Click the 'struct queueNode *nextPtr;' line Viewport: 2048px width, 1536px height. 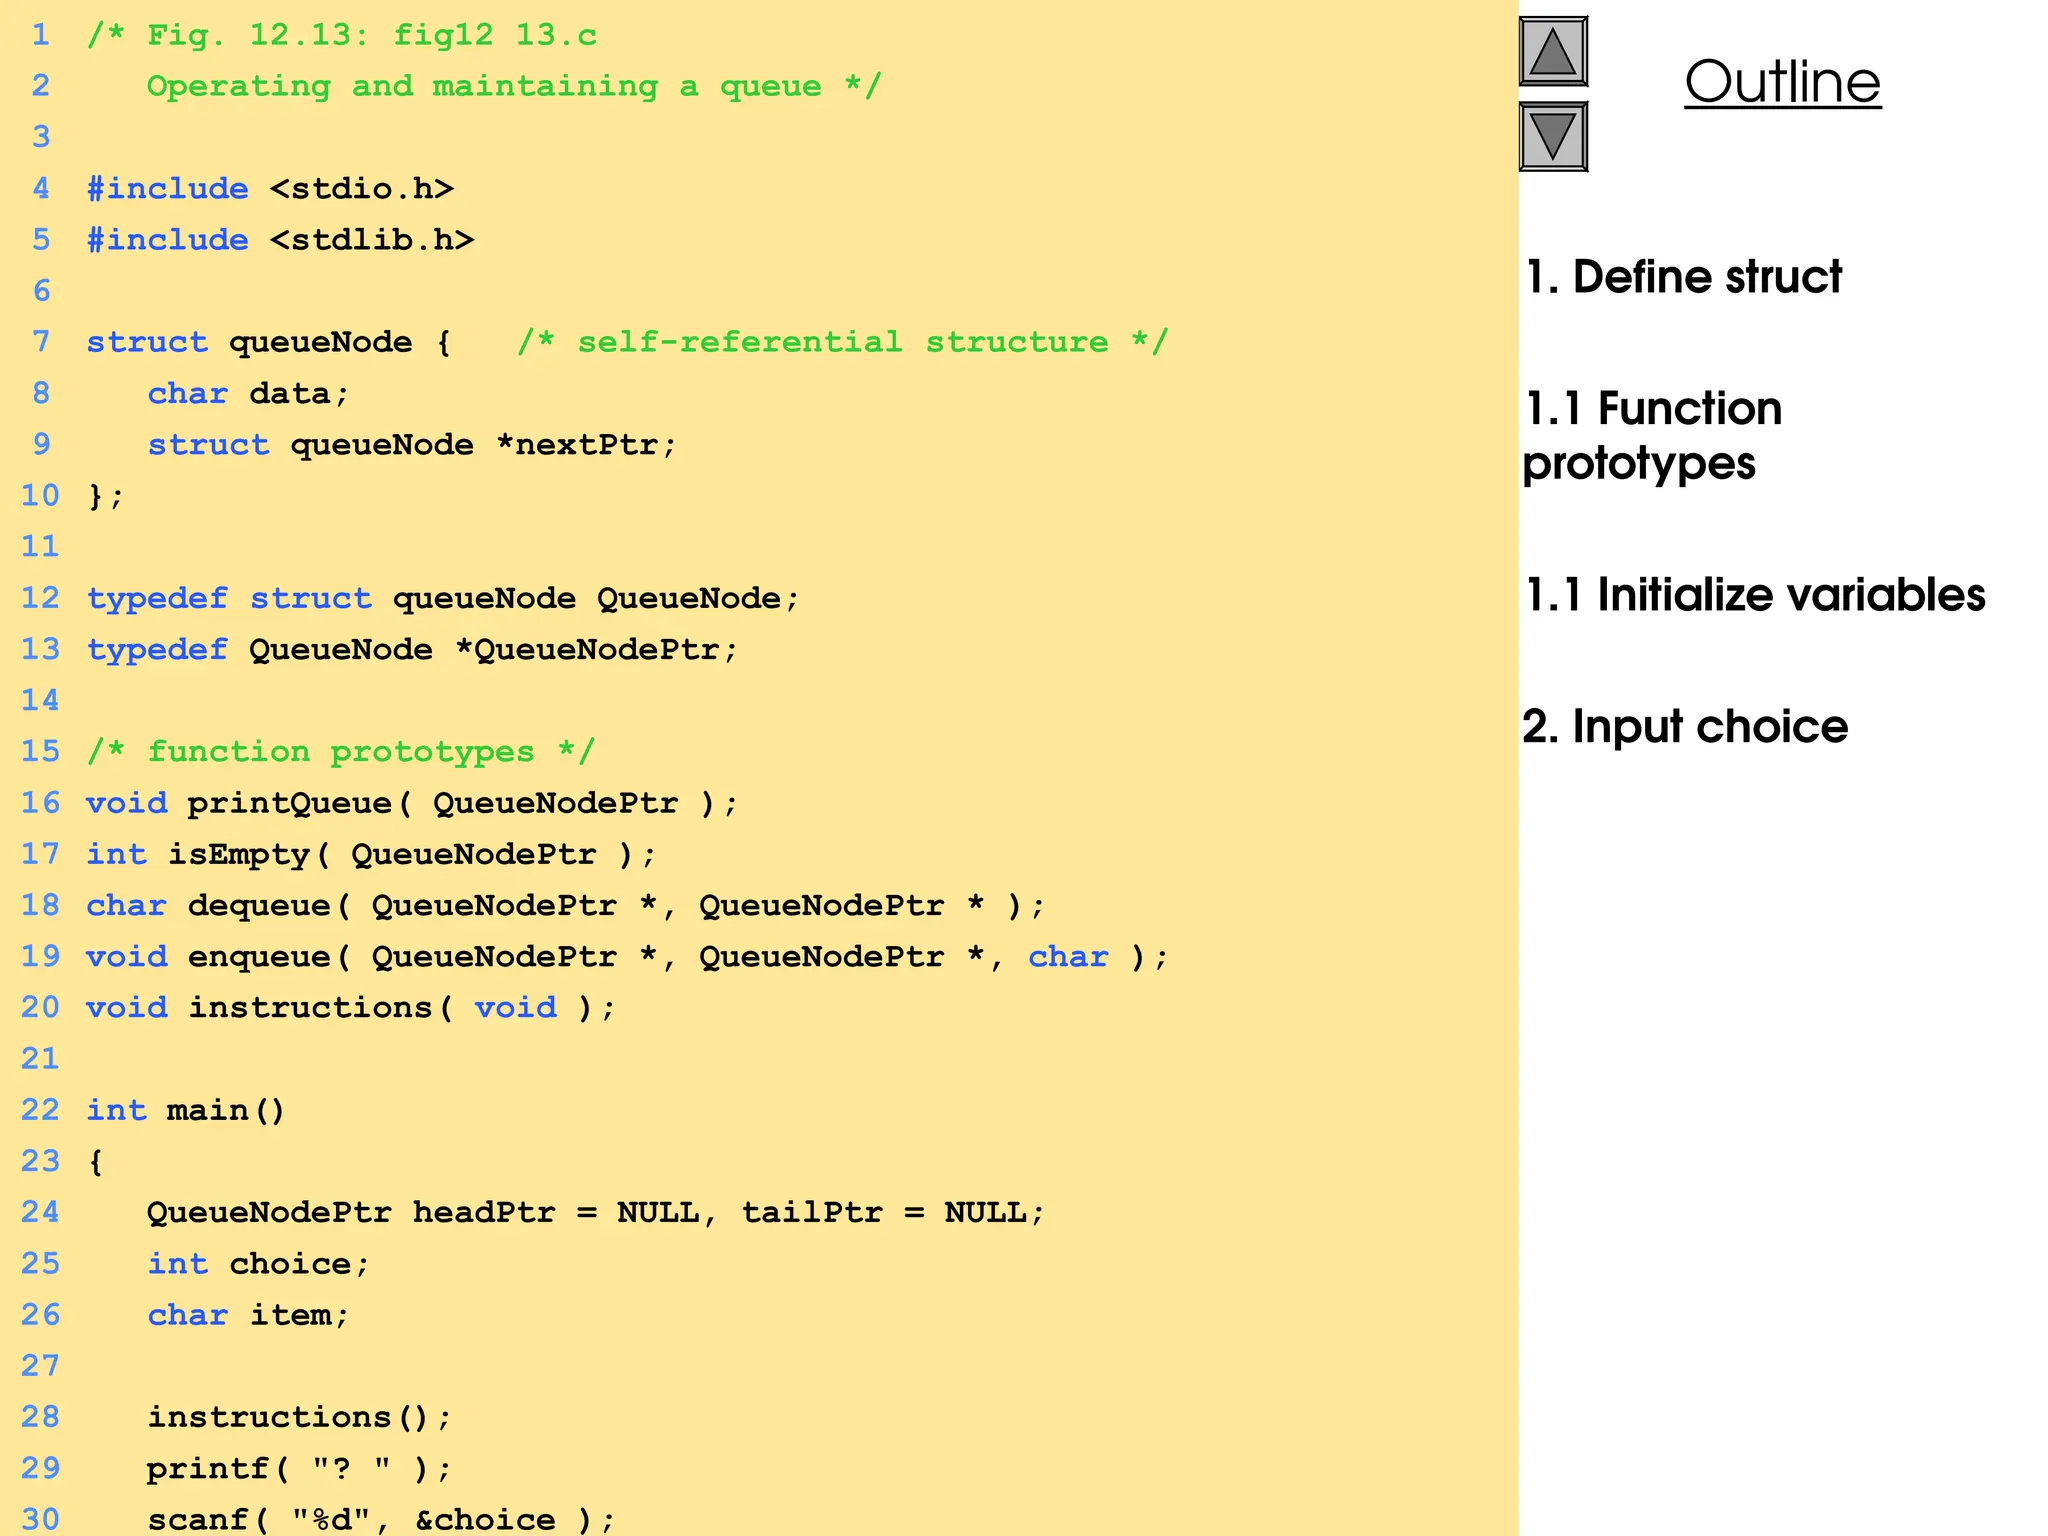[x=412, y=445]
